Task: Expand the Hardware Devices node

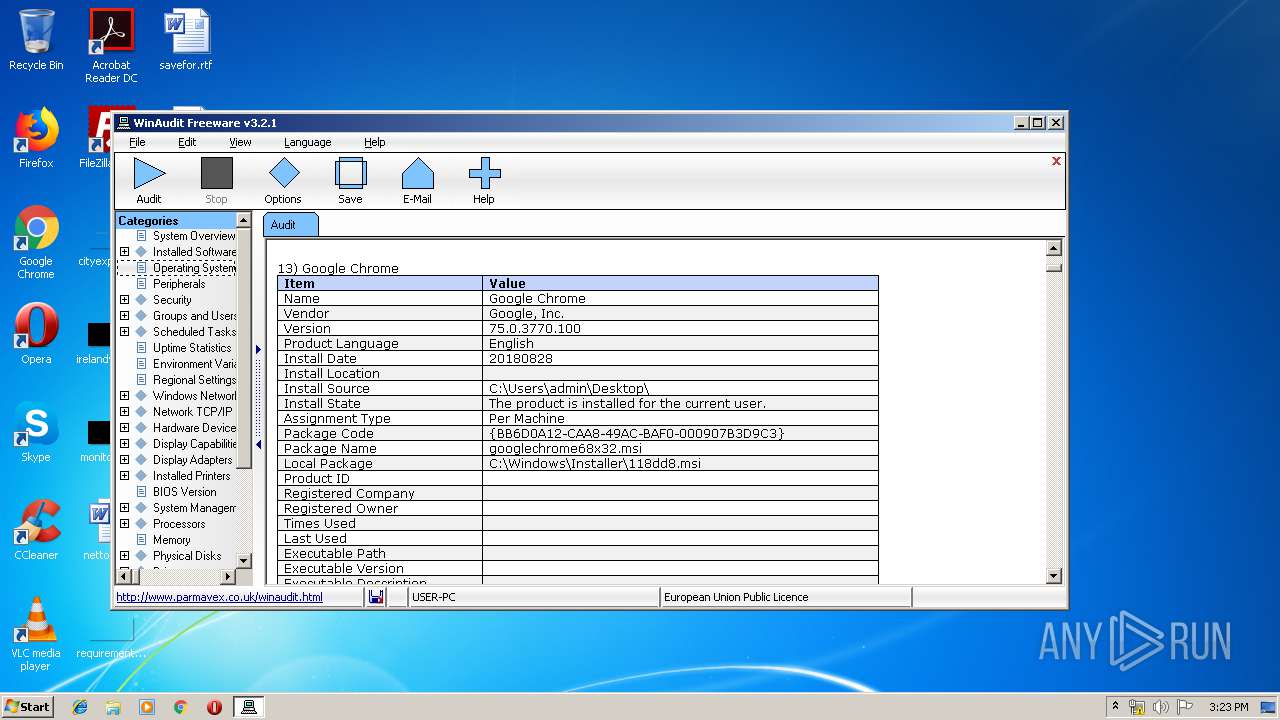Action: (124, 428)
